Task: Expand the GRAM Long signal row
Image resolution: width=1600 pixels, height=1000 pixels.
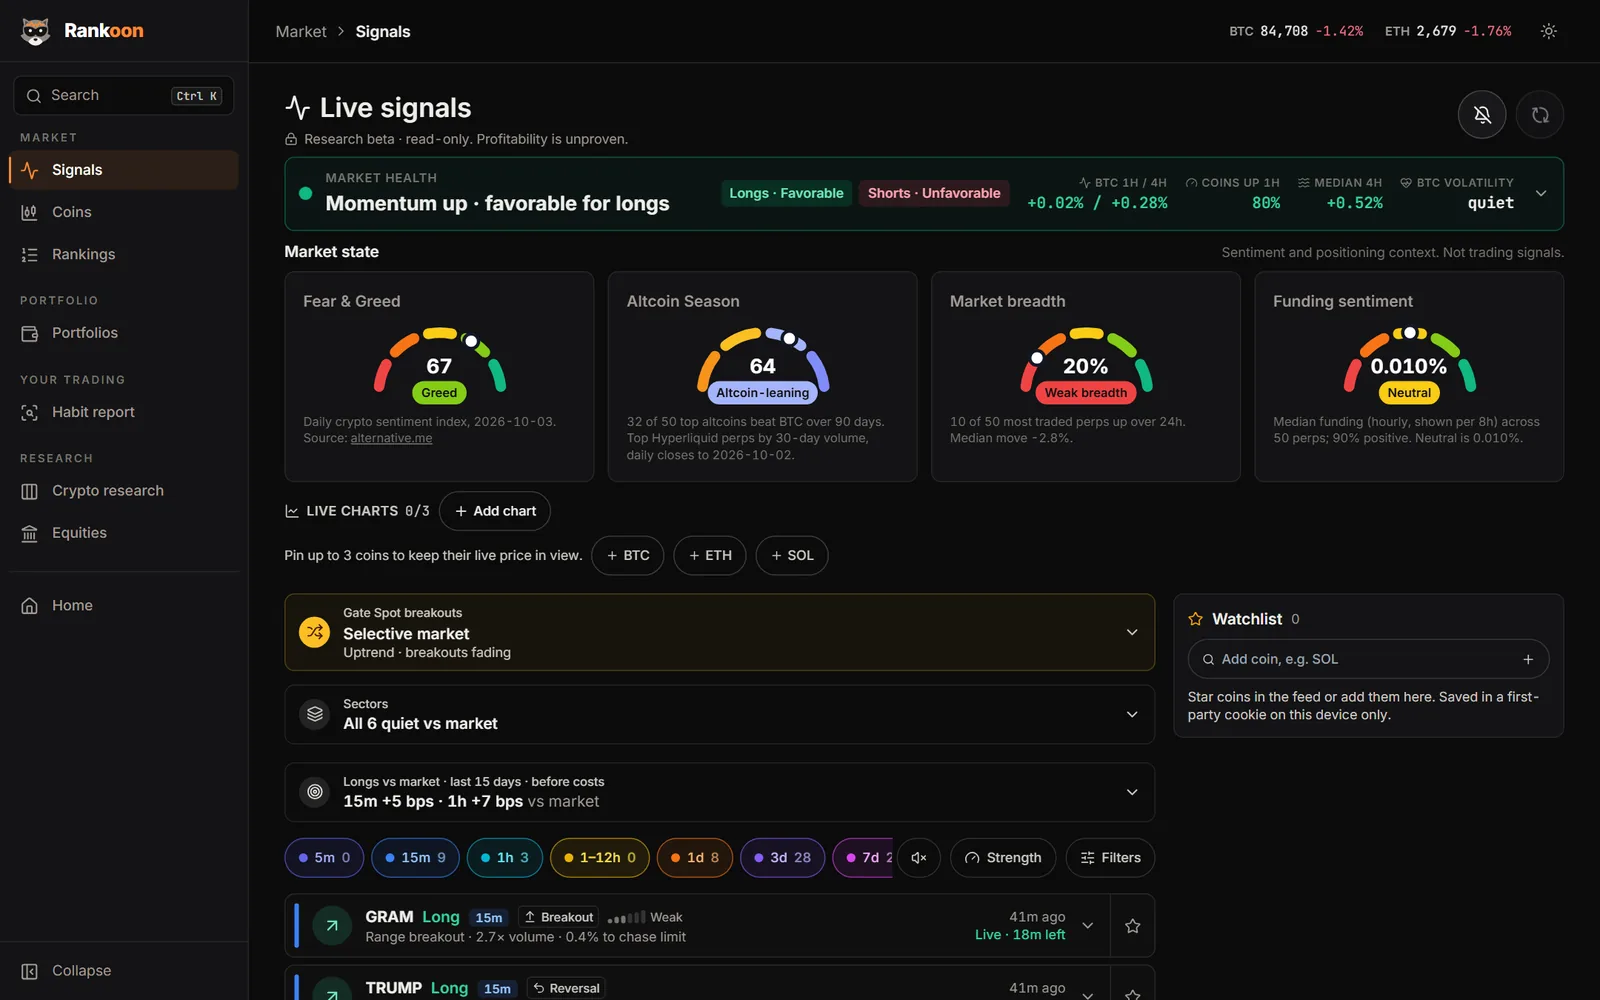Action: tap(1088, 926)
